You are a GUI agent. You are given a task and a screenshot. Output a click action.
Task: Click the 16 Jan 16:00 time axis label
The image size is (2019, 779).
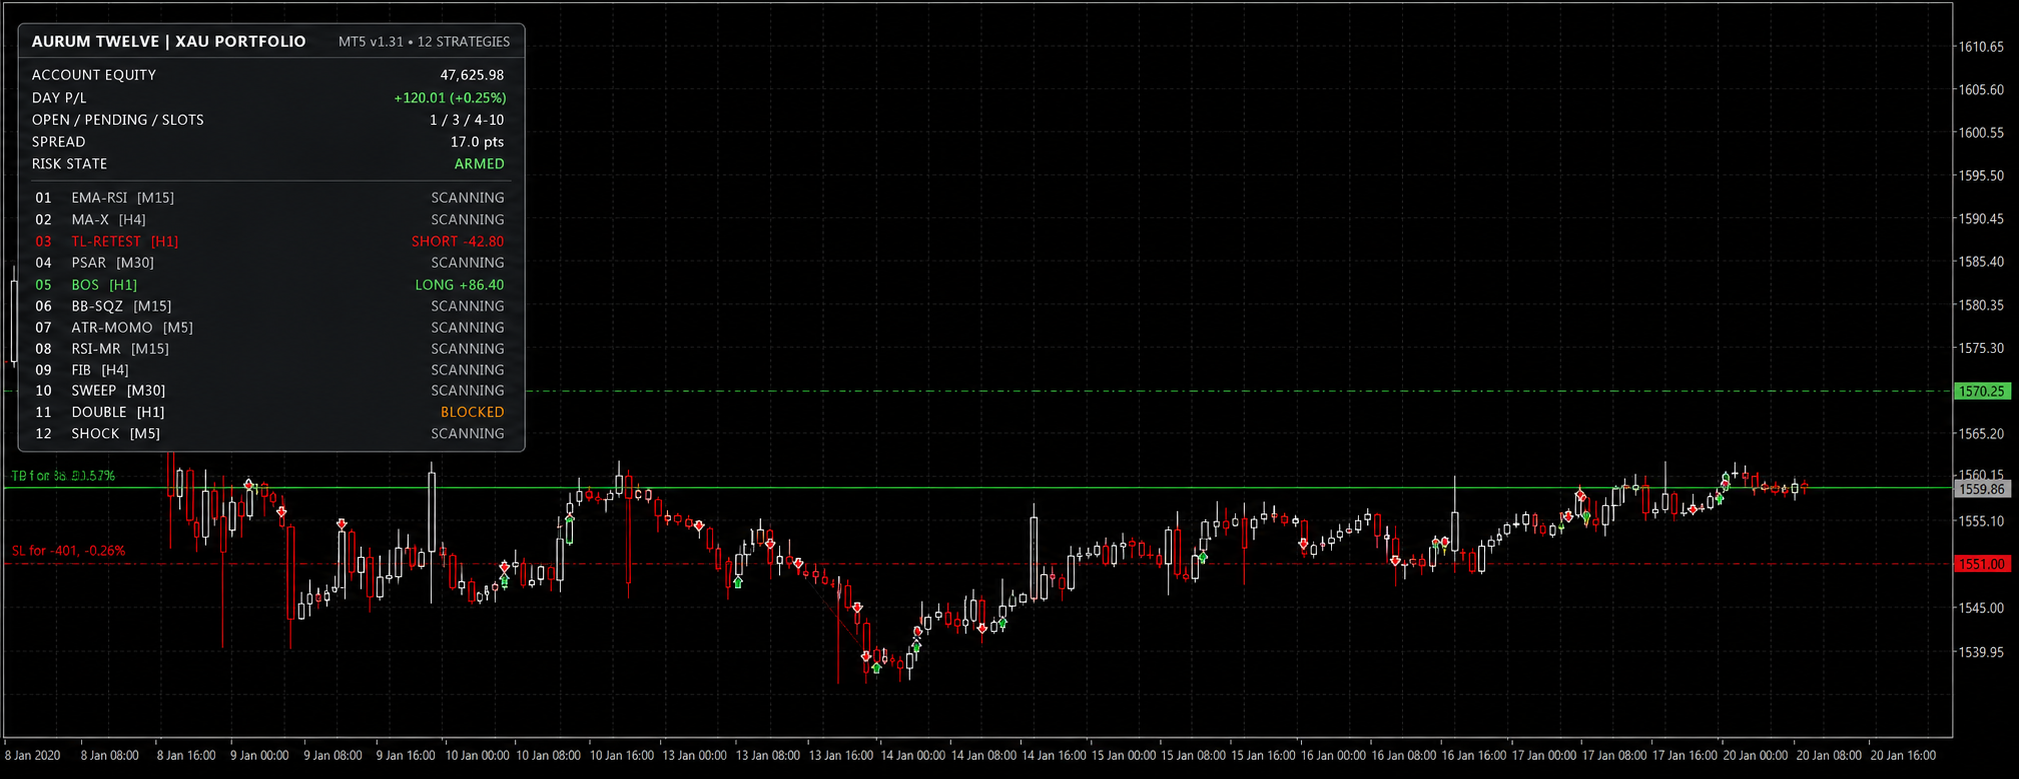click(x=1473, y=756)
